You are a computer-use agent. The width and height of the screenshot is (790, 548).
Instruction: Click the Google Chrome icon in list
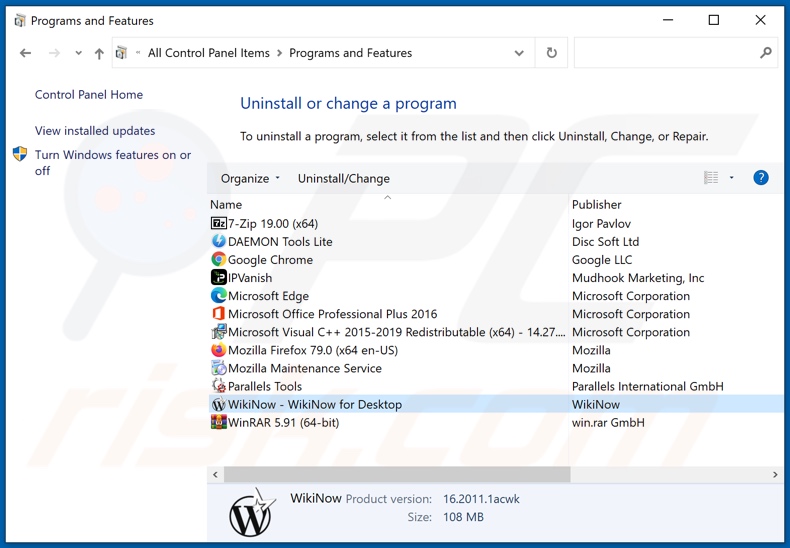[219, 259]
